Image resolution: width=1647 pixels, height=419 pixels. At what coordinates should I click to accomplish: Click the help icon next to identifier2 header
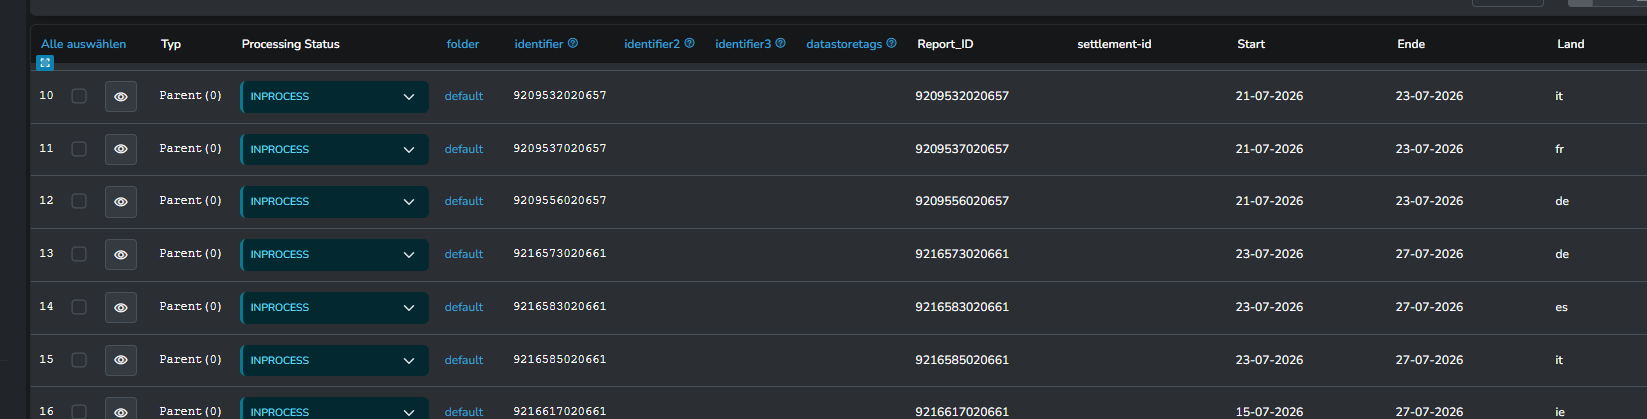click(x=689, y=43)
